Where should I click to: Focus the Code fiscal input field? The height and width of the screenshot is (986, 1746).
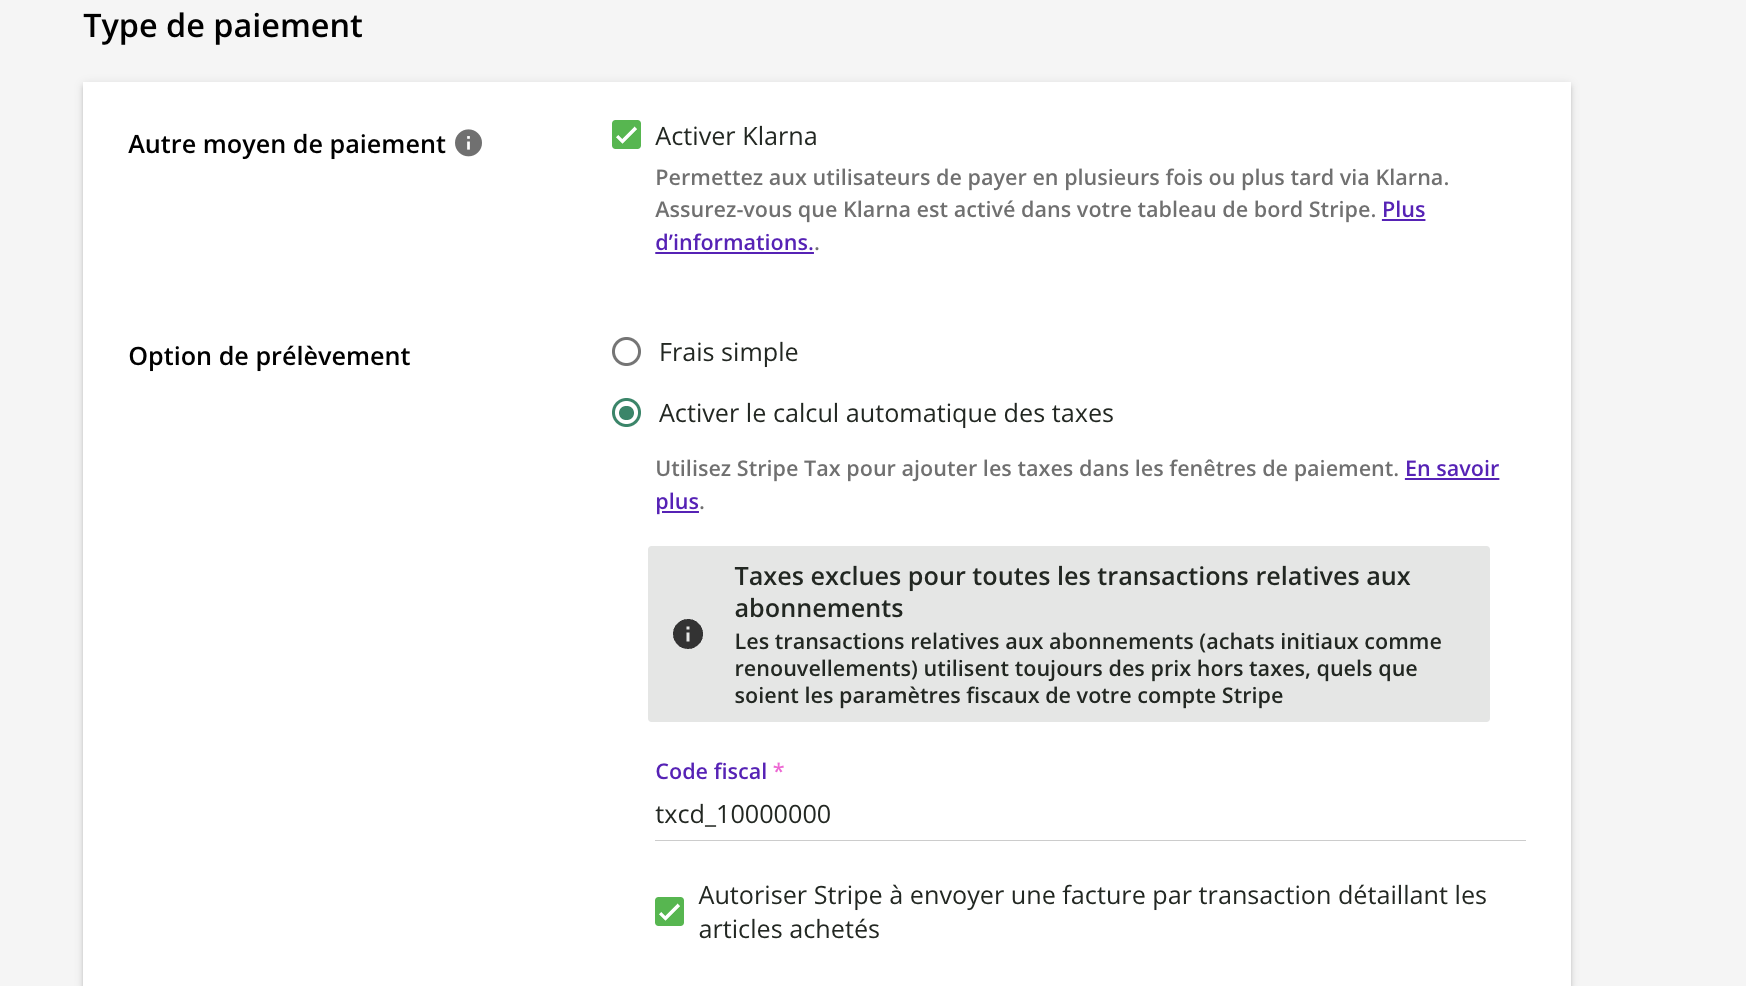pos(1090,815)
